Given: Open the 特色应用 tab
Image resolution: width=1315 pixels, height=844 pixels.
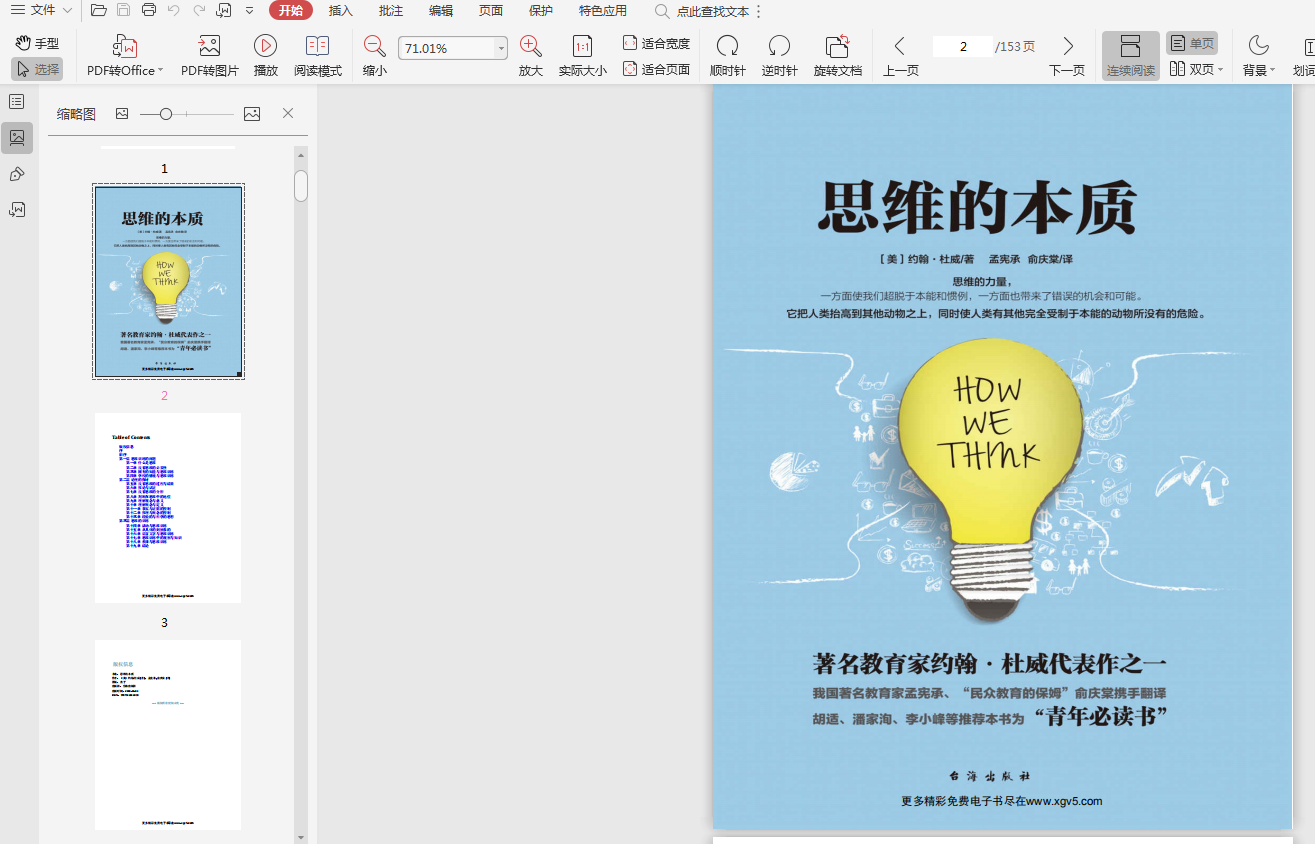Looking at the screenshot, I should (x=603, y=11).
